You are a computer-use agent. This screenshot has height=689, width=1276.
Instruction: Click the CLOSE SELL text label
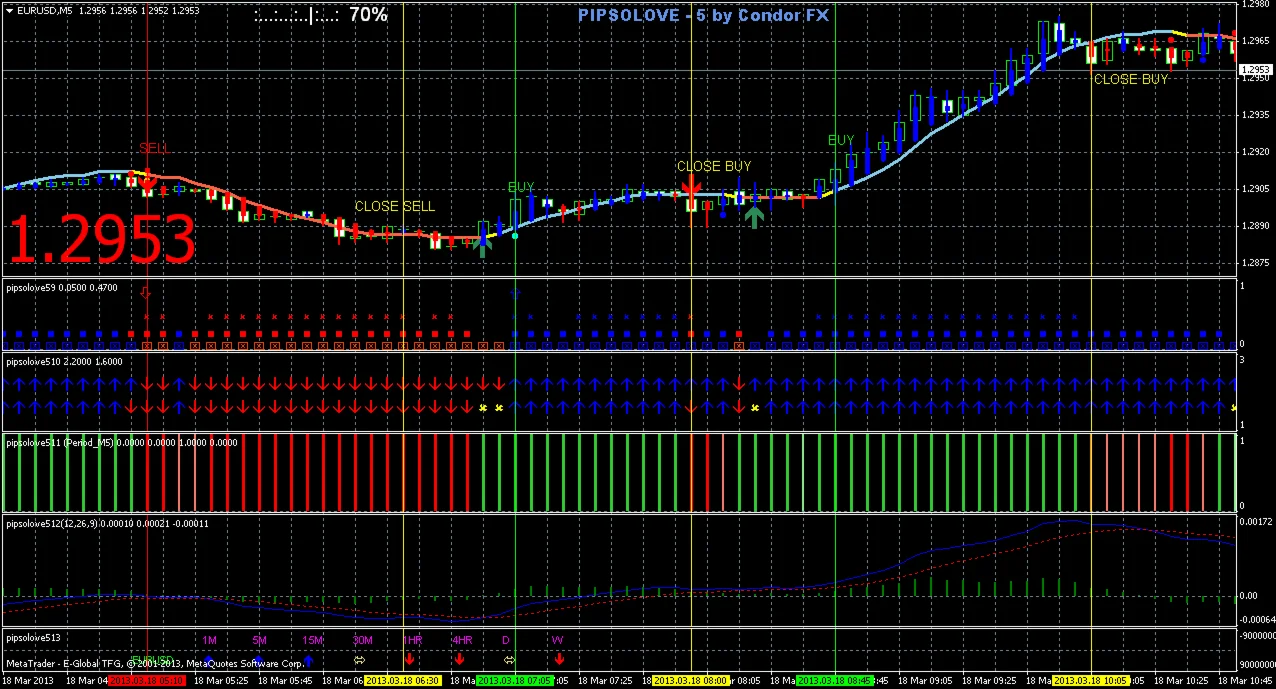395,206
